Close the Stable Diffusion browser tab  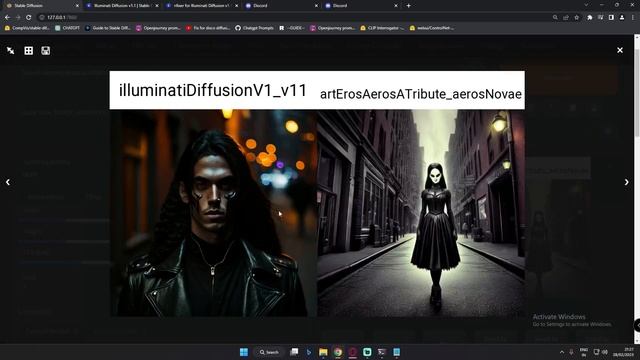point(77,6)
